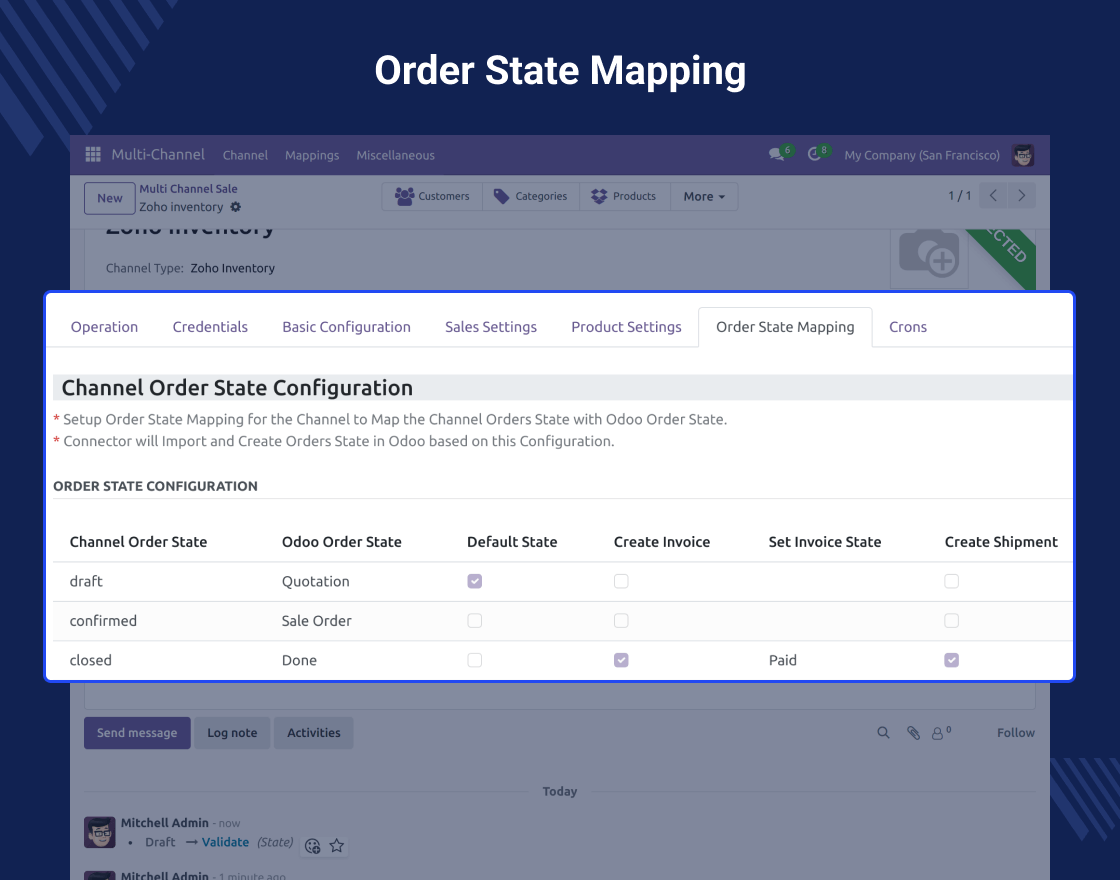Open the Customers smart button
Viewport: 1120px width, 880px height.
[432, 196]
